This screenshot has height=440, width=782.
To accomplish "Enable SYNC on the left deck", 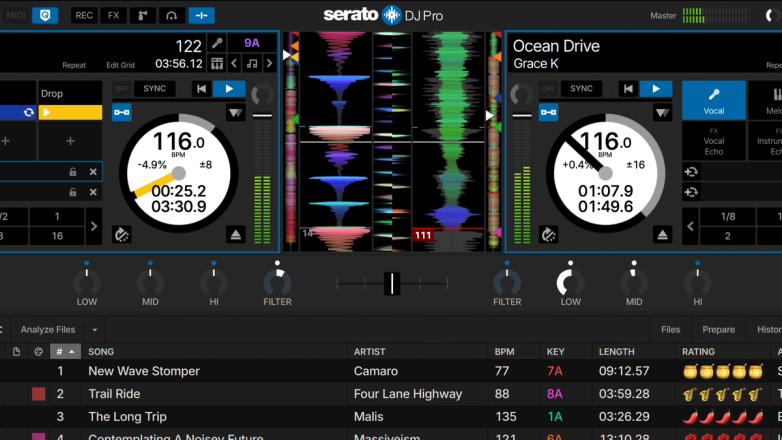I will coord(155,89).
